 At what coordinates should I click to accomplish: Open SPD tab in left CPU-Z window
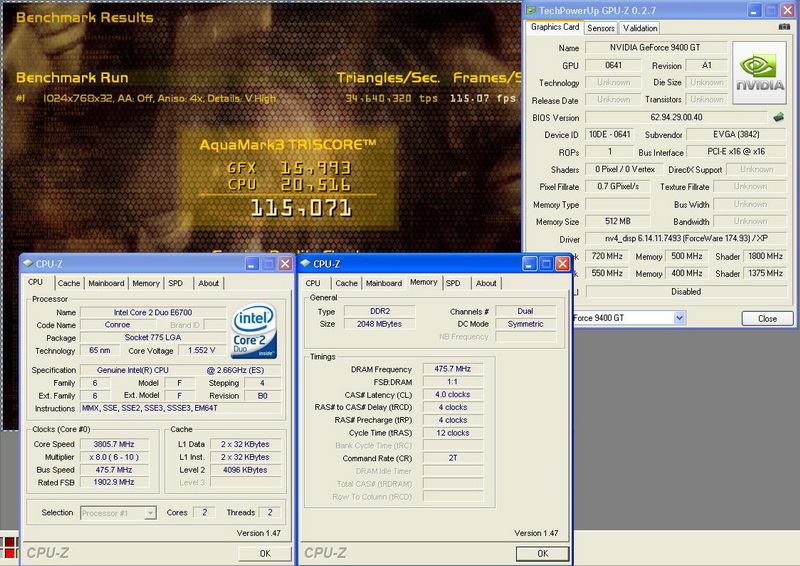click(176, 283)
